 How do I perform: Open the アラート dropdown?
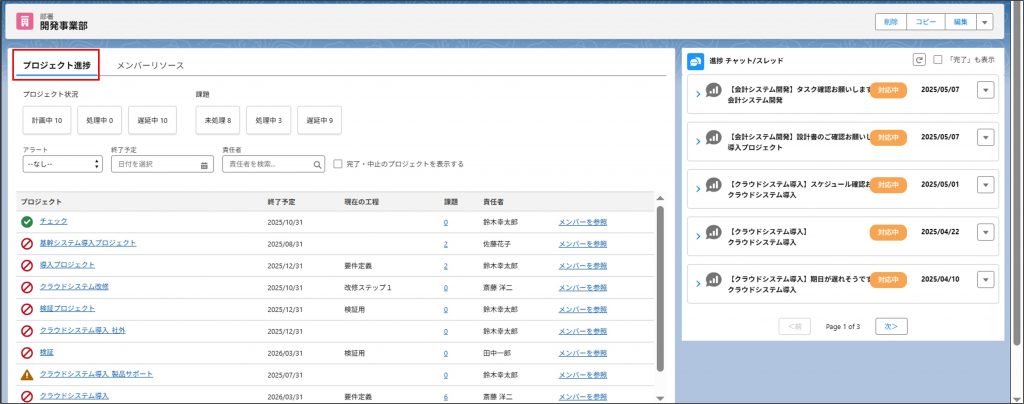coord(62,164)
